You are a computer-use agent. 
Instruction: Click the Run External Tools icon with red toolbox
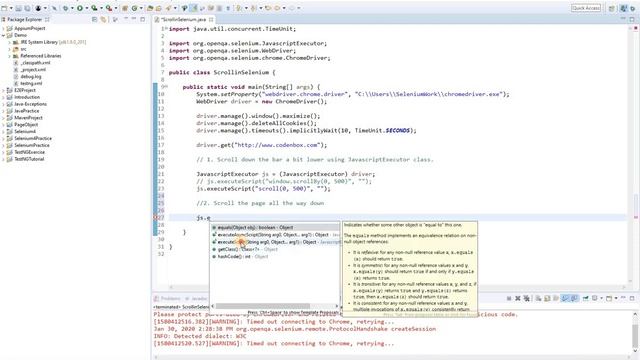point(109,8)
